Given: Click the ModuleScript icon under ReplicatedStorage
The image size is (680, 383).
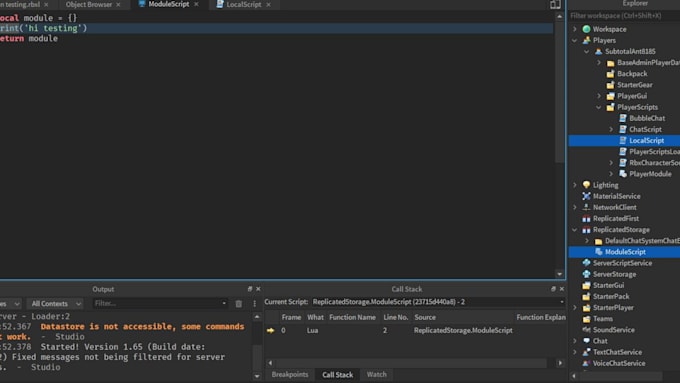Looking at the screenshot, I should coord(598,252).
